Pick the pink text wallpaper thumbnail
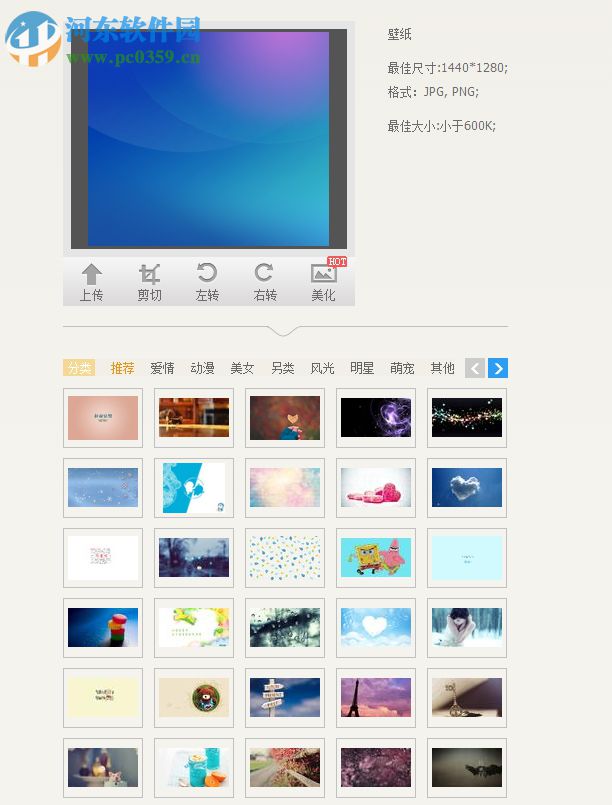This screenshot has width=612, height=805. [103, 418]
